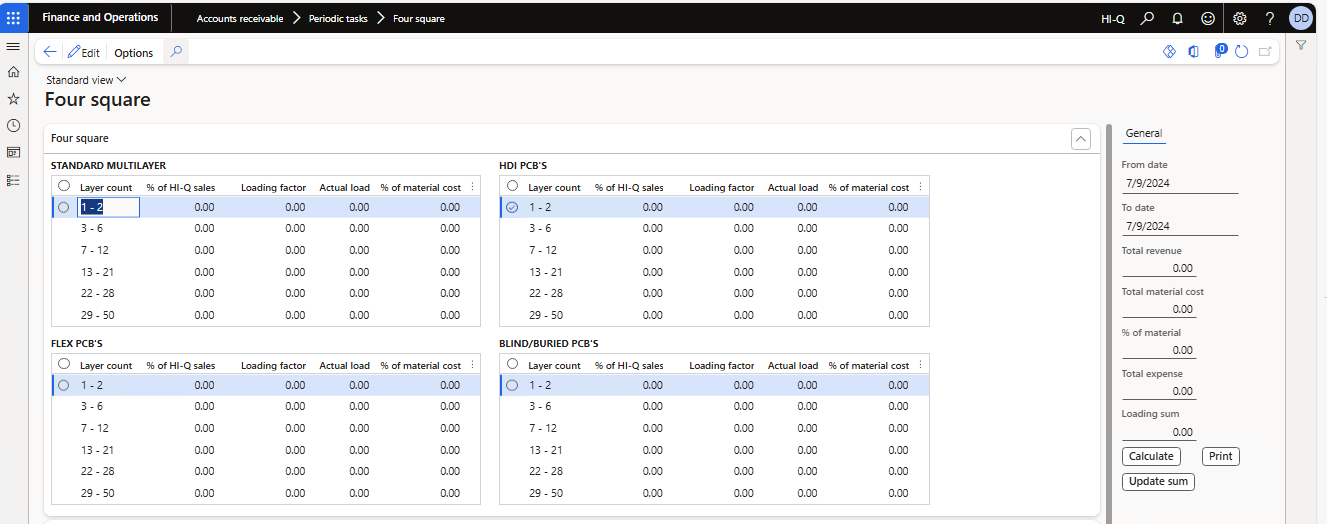Open Favorites star icon in sidebar

(x=13, y=99)
